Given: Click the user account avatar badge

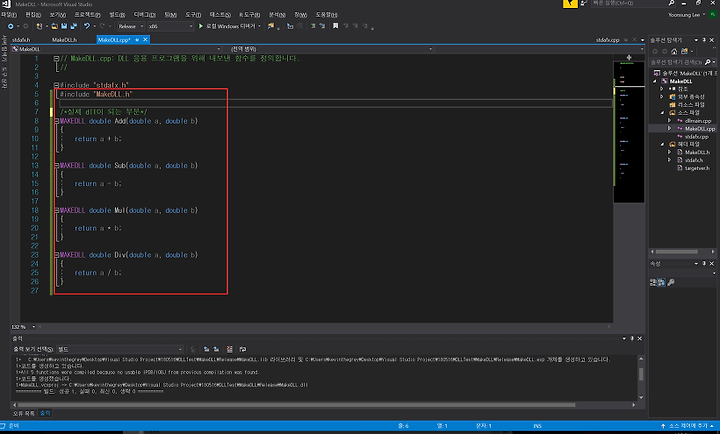Looking at the screenshot, I should tap(713, 15).
